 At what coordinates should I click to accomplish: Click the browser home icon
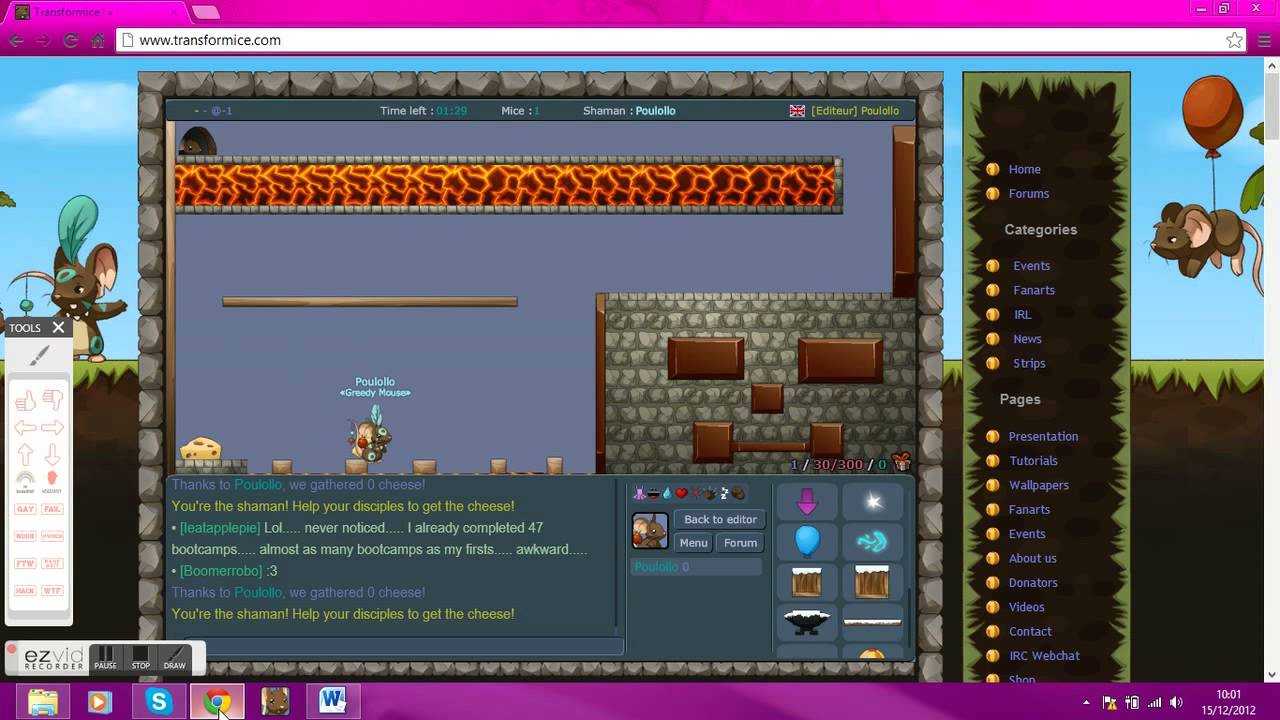click(x=98, y=41)
